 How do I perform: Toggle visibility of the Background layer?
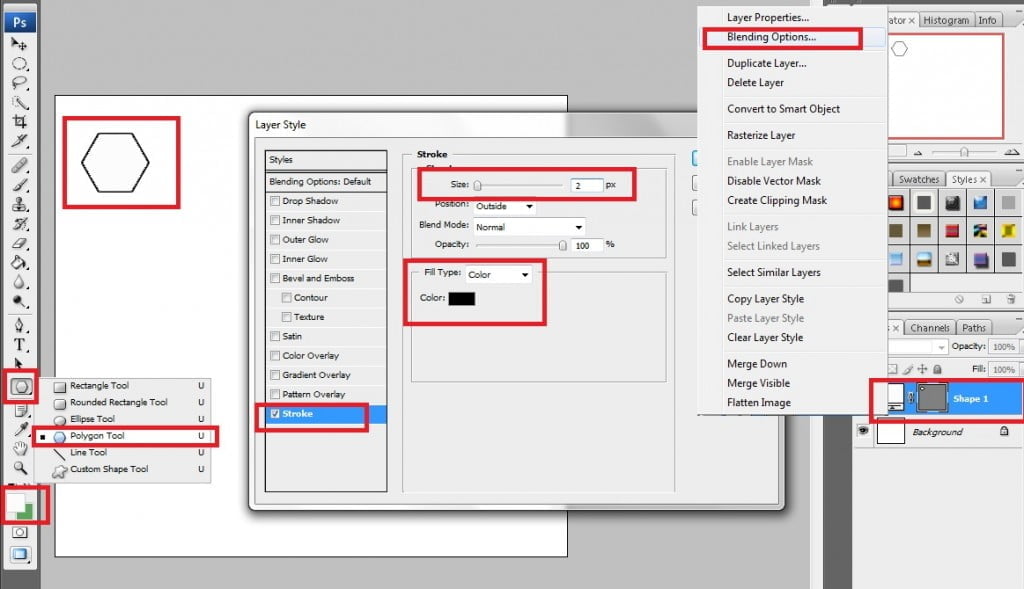click(862, 432)
